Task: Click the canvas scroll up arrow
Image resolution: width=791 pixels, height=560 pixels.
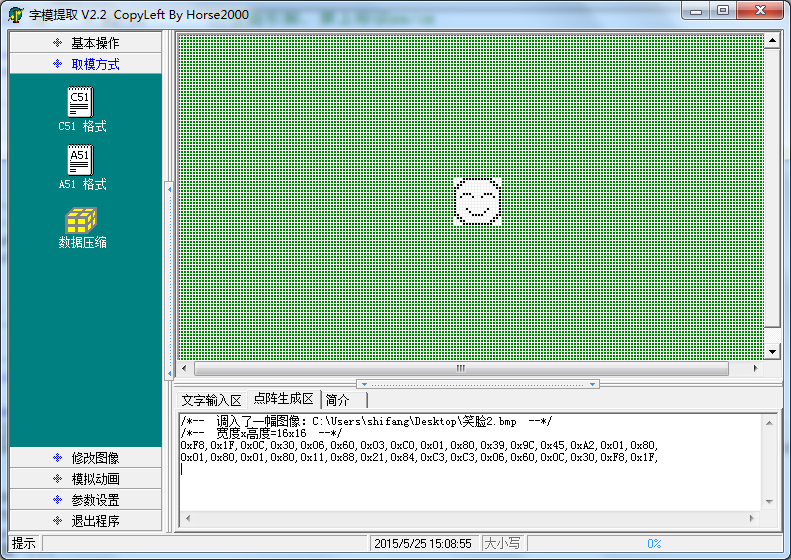Action: tap(772, 40)
